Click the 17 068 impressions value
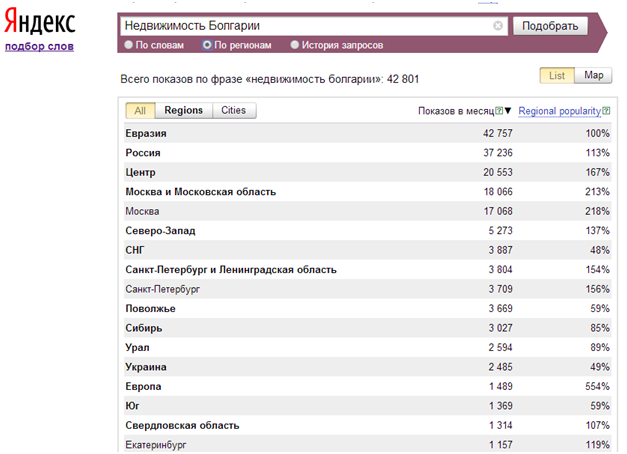 498,211
